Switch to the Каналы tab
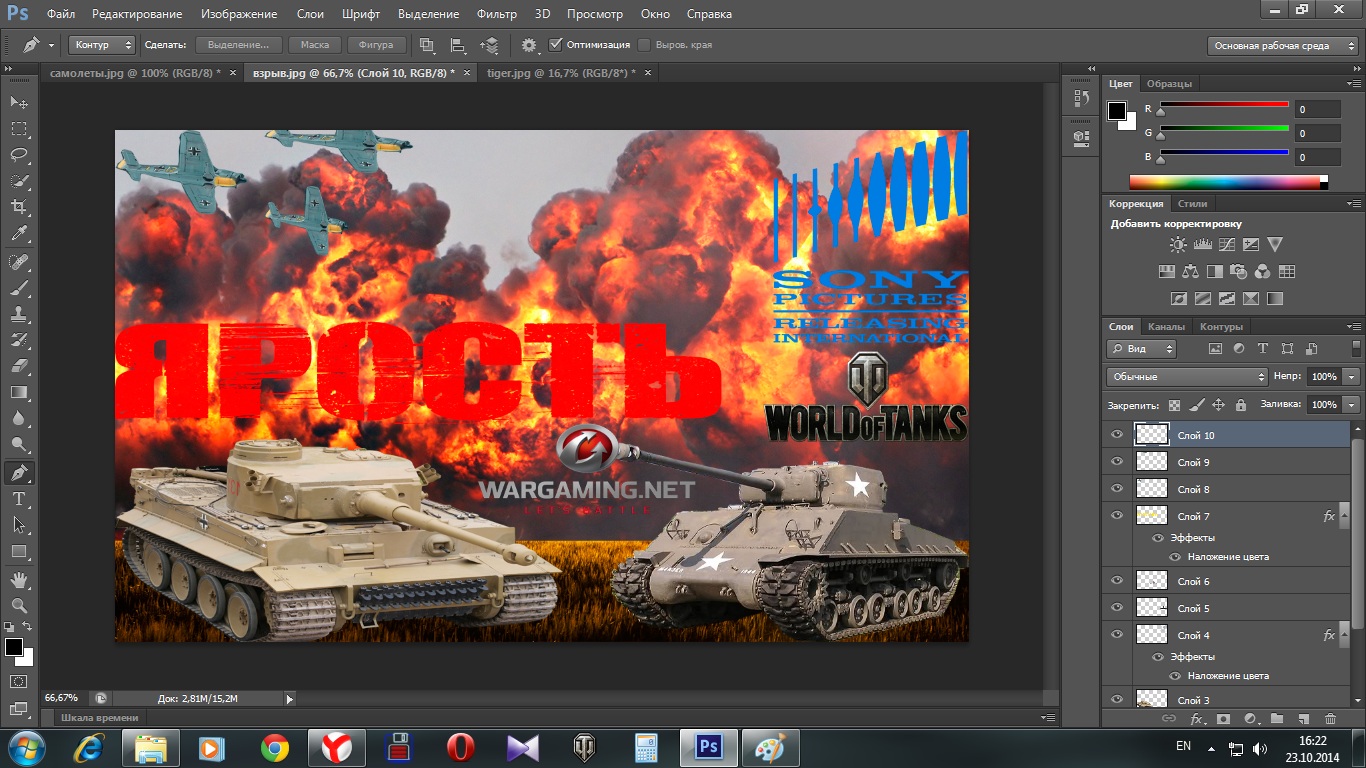The image size is (1366, 768). [x=1166, y=327]
